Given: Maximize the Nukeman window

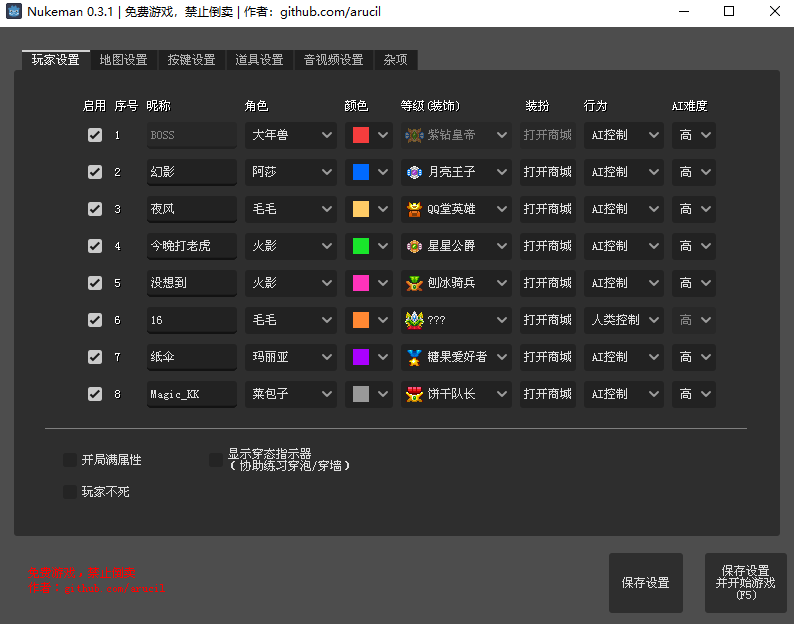Looking at the screenshot, I should pos(729,11).
